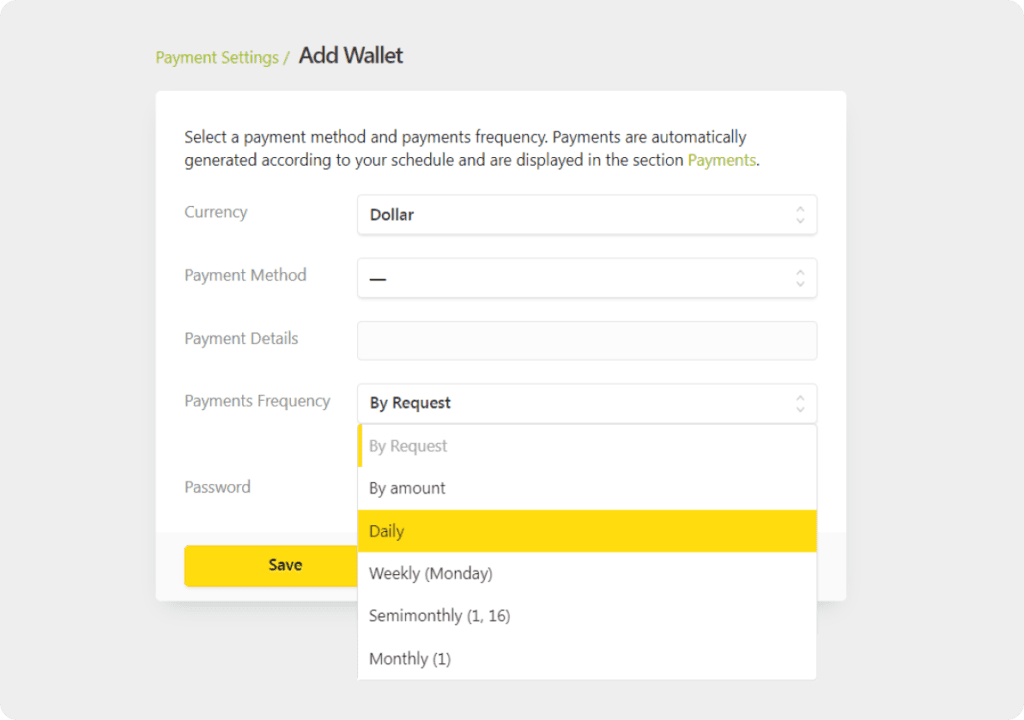Image resolution: width=1024 pixels, height=720 pixels.
Task: Click the Save button
Action: coord(284,565)
